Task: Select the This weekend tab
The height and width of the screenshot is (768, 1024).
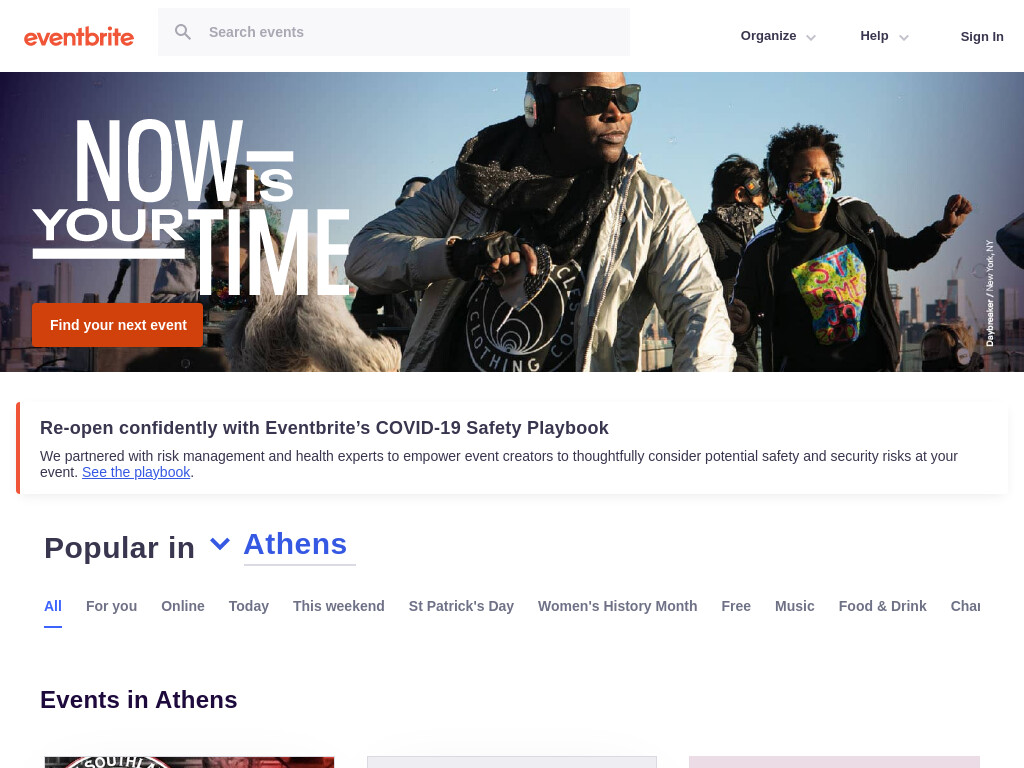Action: tap(338, 607)
